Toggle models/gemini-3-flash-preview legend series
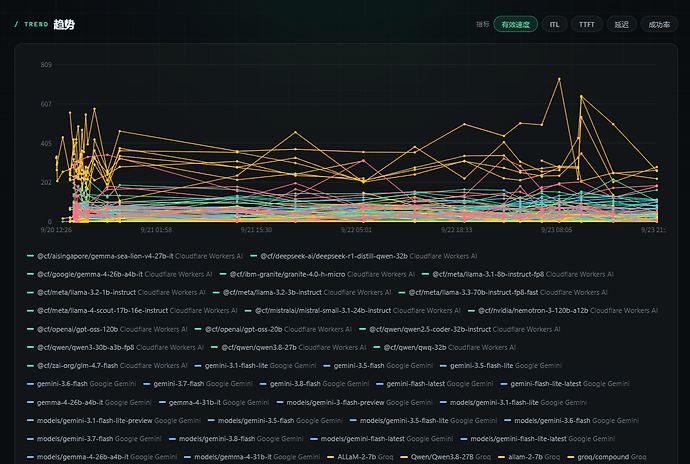The width and height of the screenshot is (690, 464). 354,402
